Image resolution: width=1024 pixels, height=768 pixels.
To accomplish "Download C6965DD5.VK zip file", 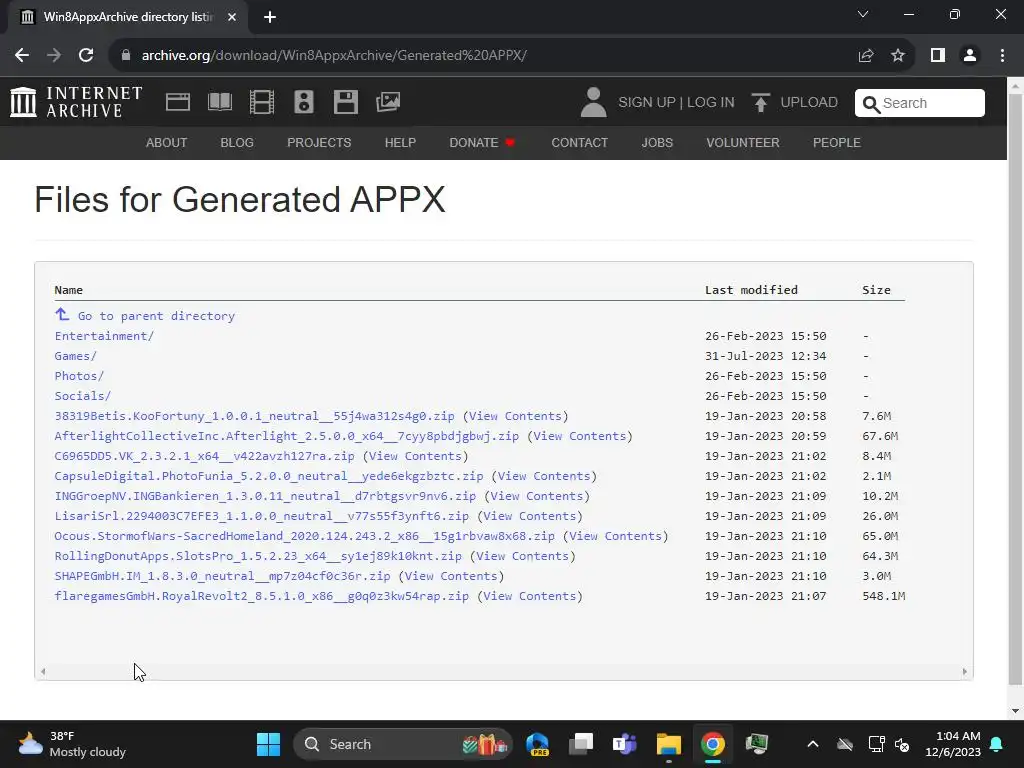I will (x=204, y=456).
